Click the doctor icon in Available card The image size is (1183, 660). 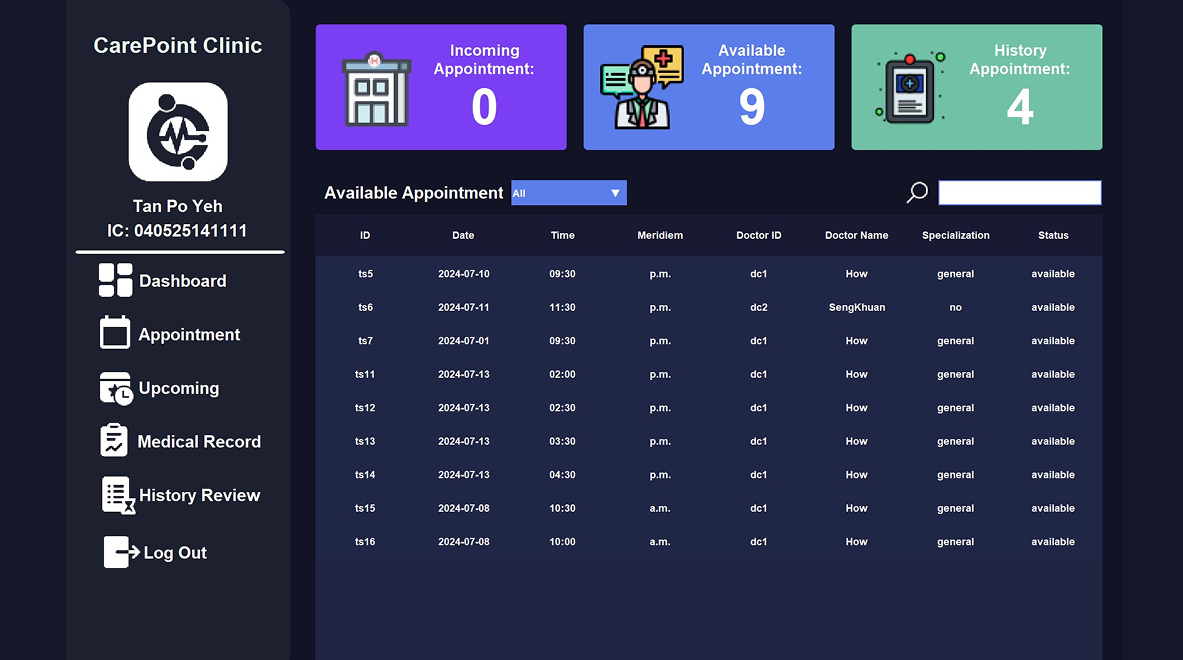(642, 87)
